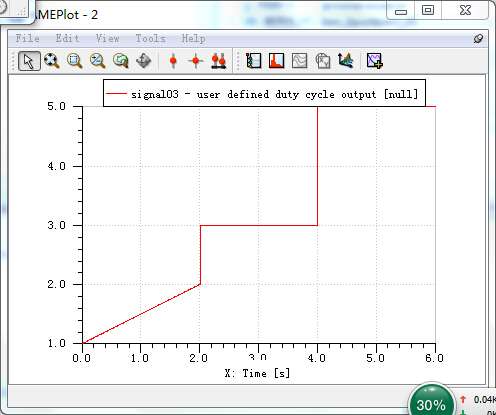
Task: Click the red histogram plot icon
Action: tap(276, 61)
